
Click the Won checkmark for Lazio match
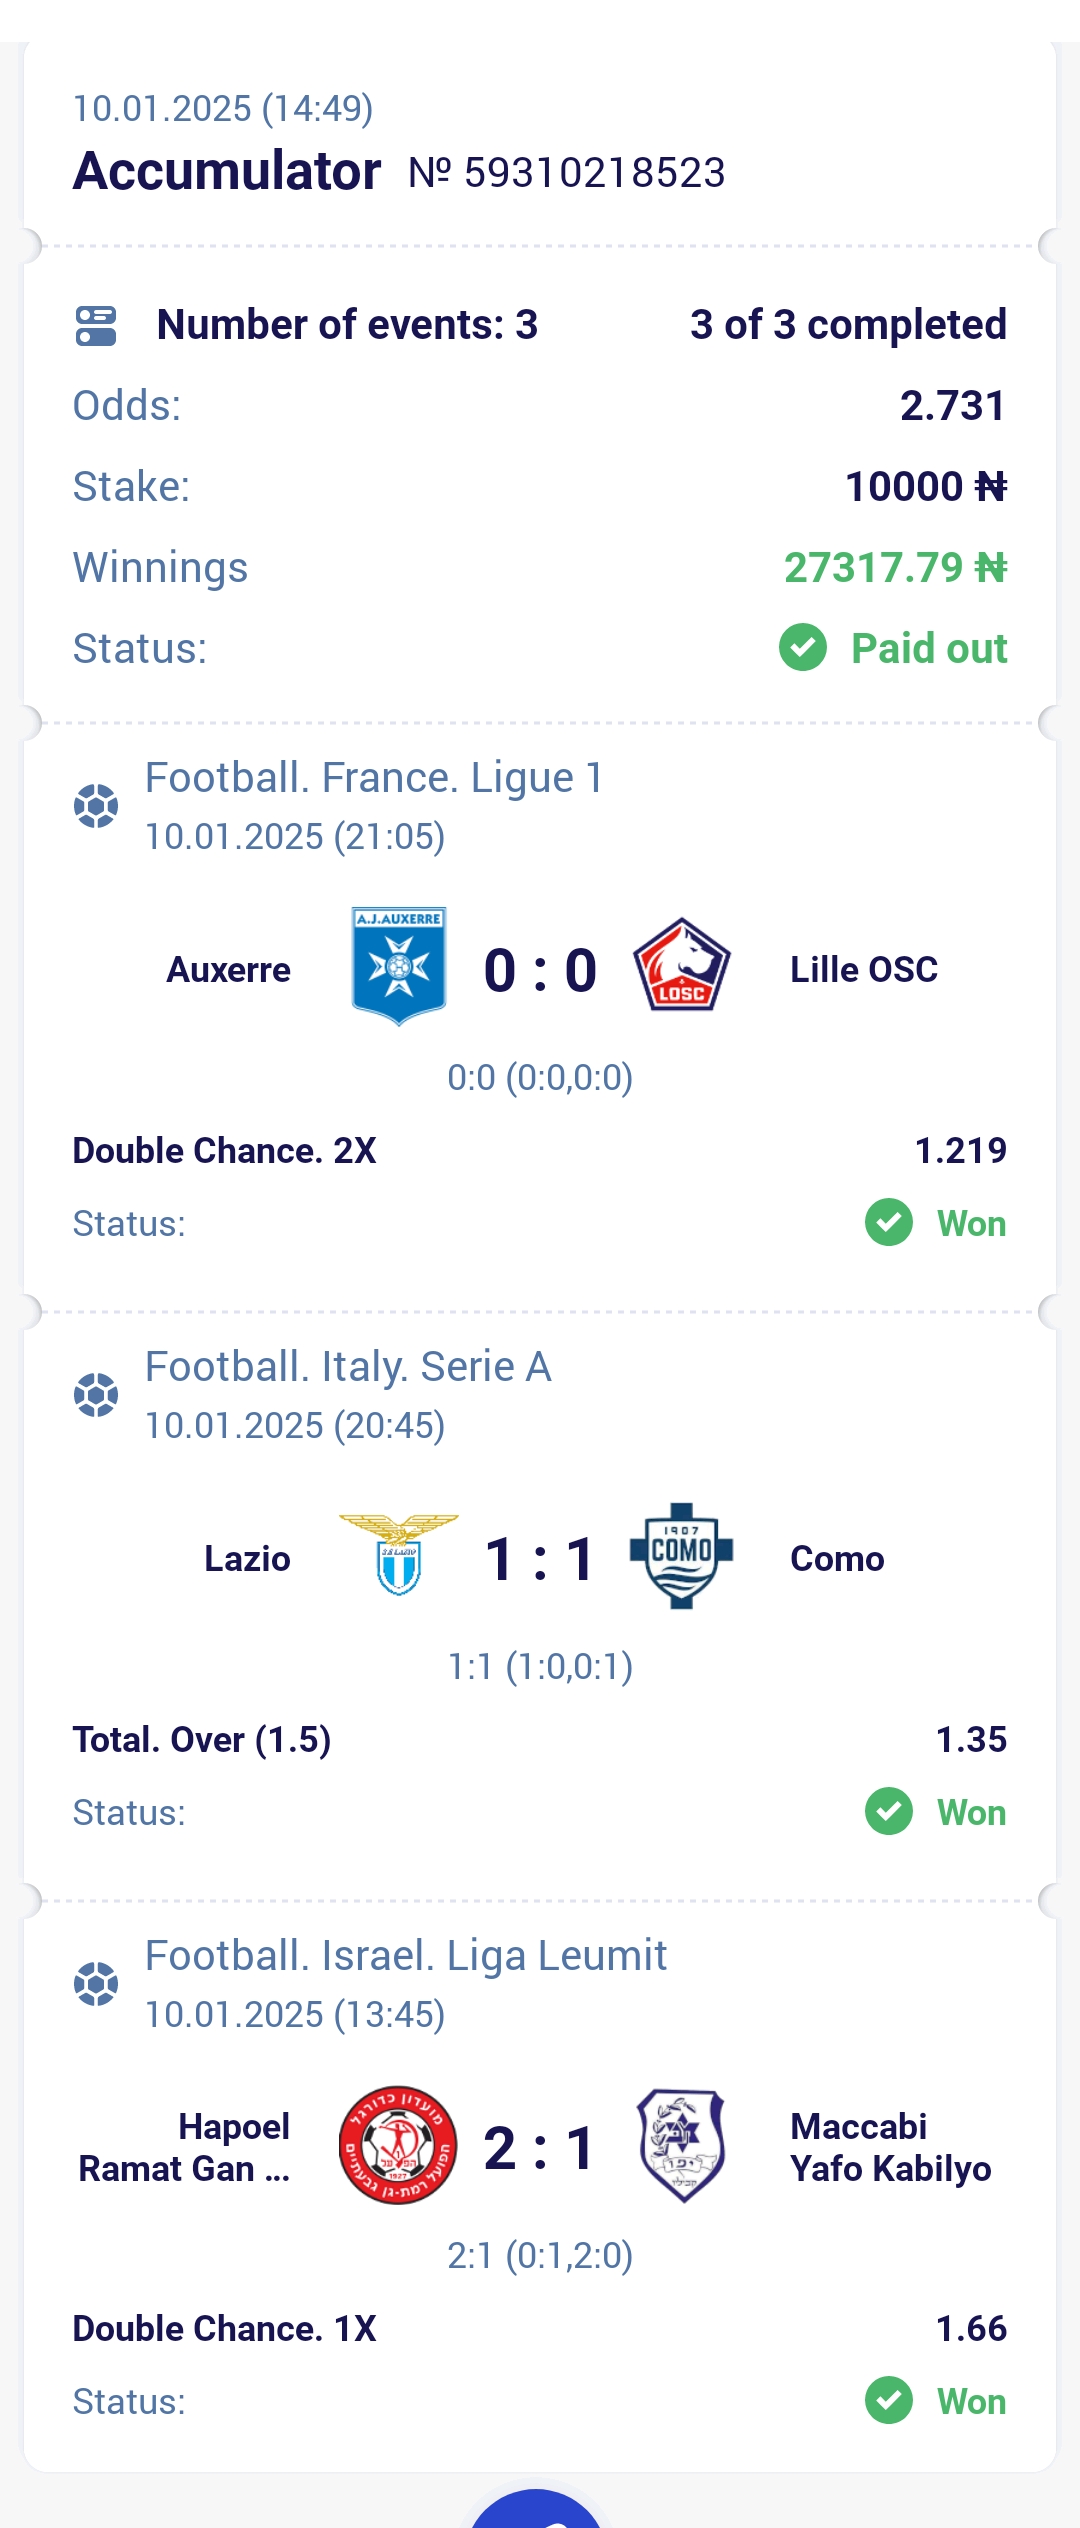point(889,1811)
